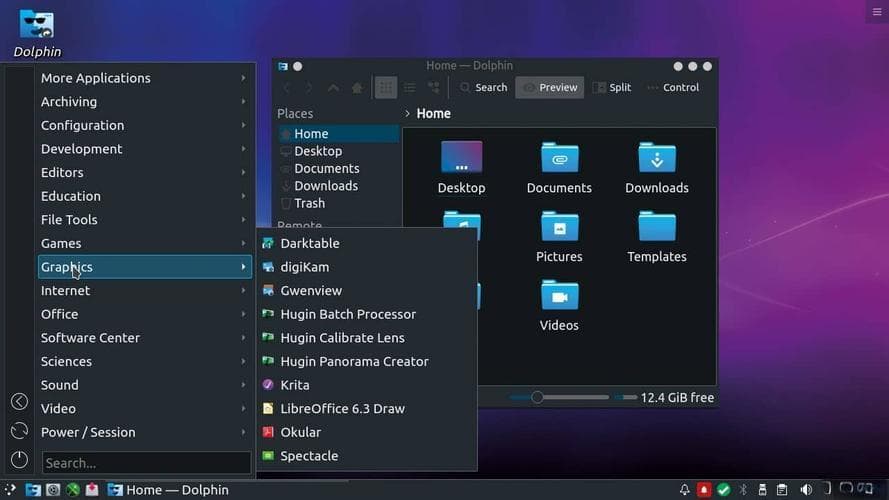This screenshot has height=500, width=889.
Task: Switch Dolphin to details tree view
Action: [x=434, y=88]
